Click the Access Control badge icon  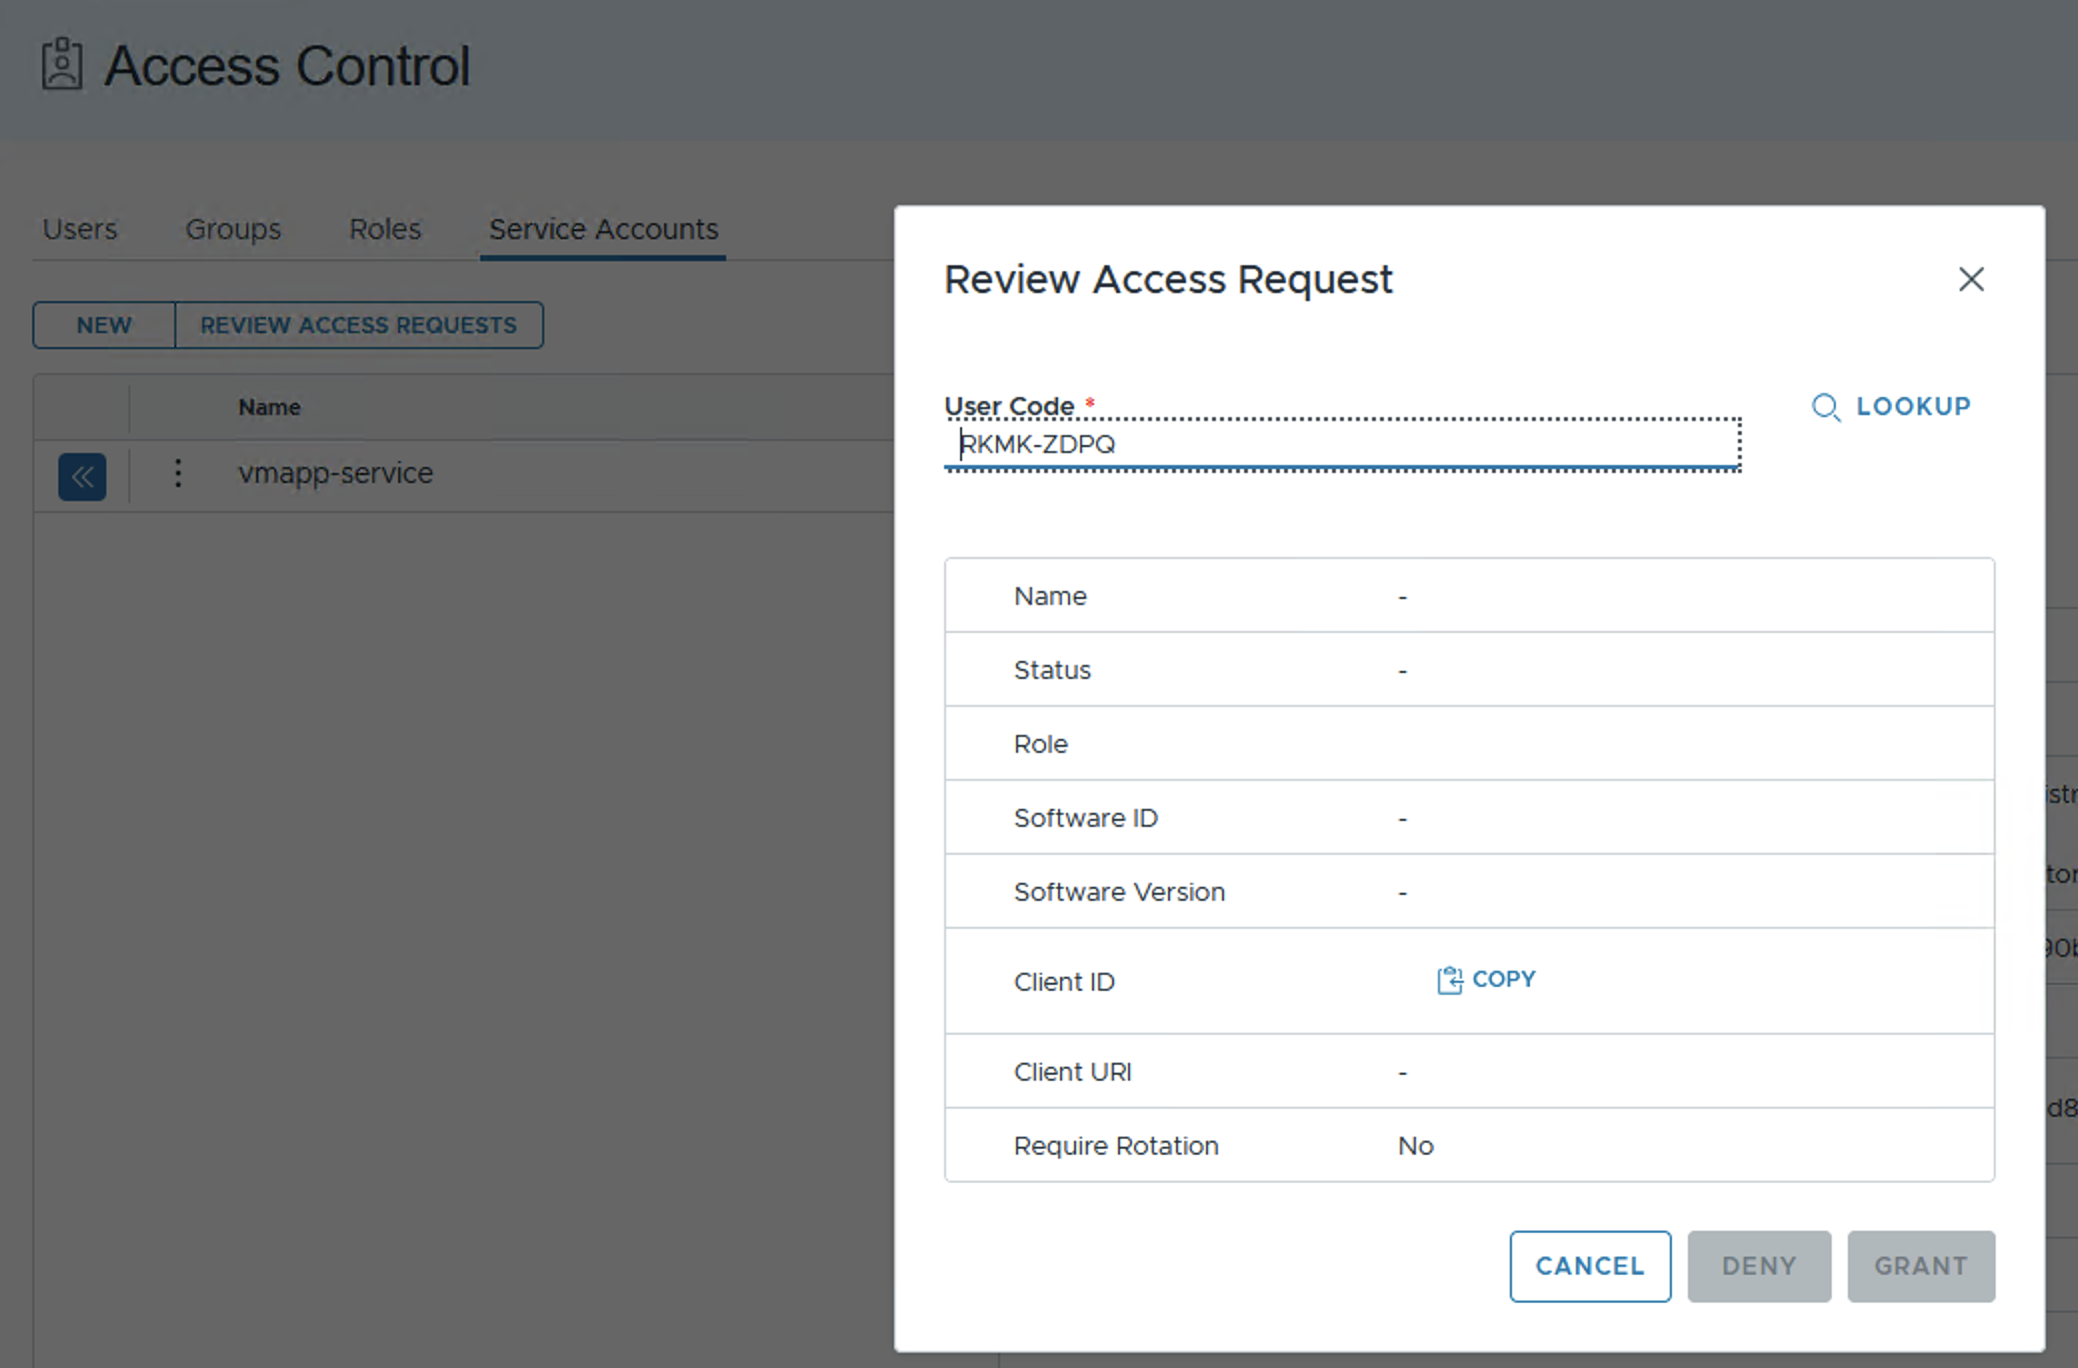click(62, 65)
